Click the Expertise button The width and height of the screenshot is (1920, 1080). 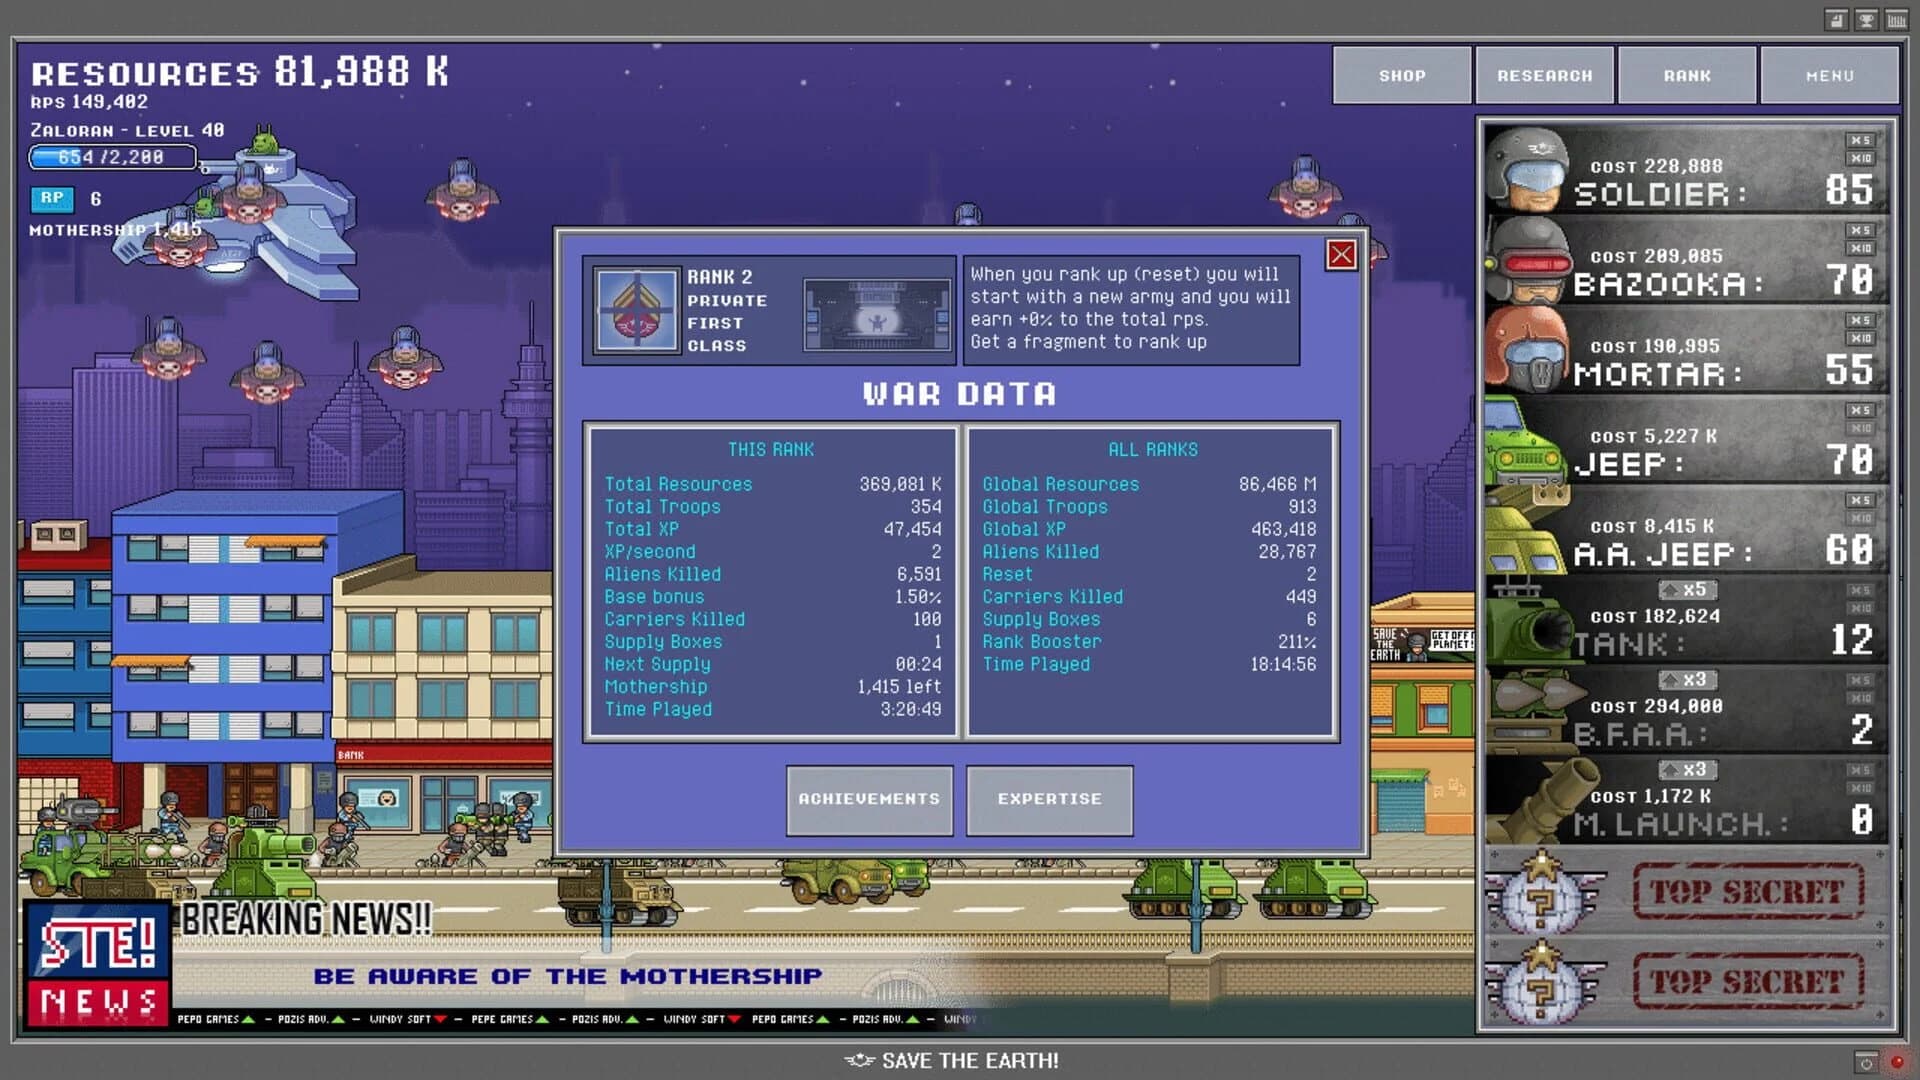pos(1049,798)
